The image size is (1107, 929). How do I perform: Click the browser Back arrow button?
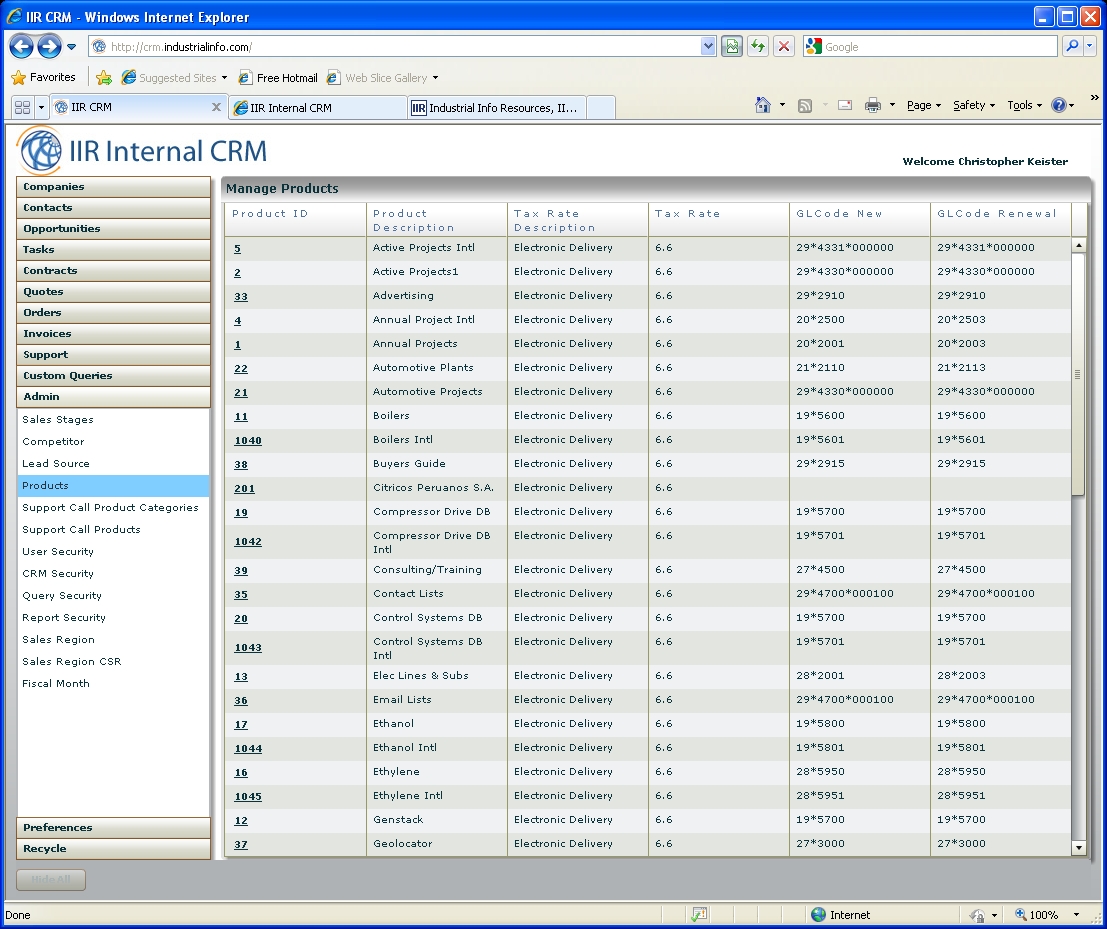[22, 46]
